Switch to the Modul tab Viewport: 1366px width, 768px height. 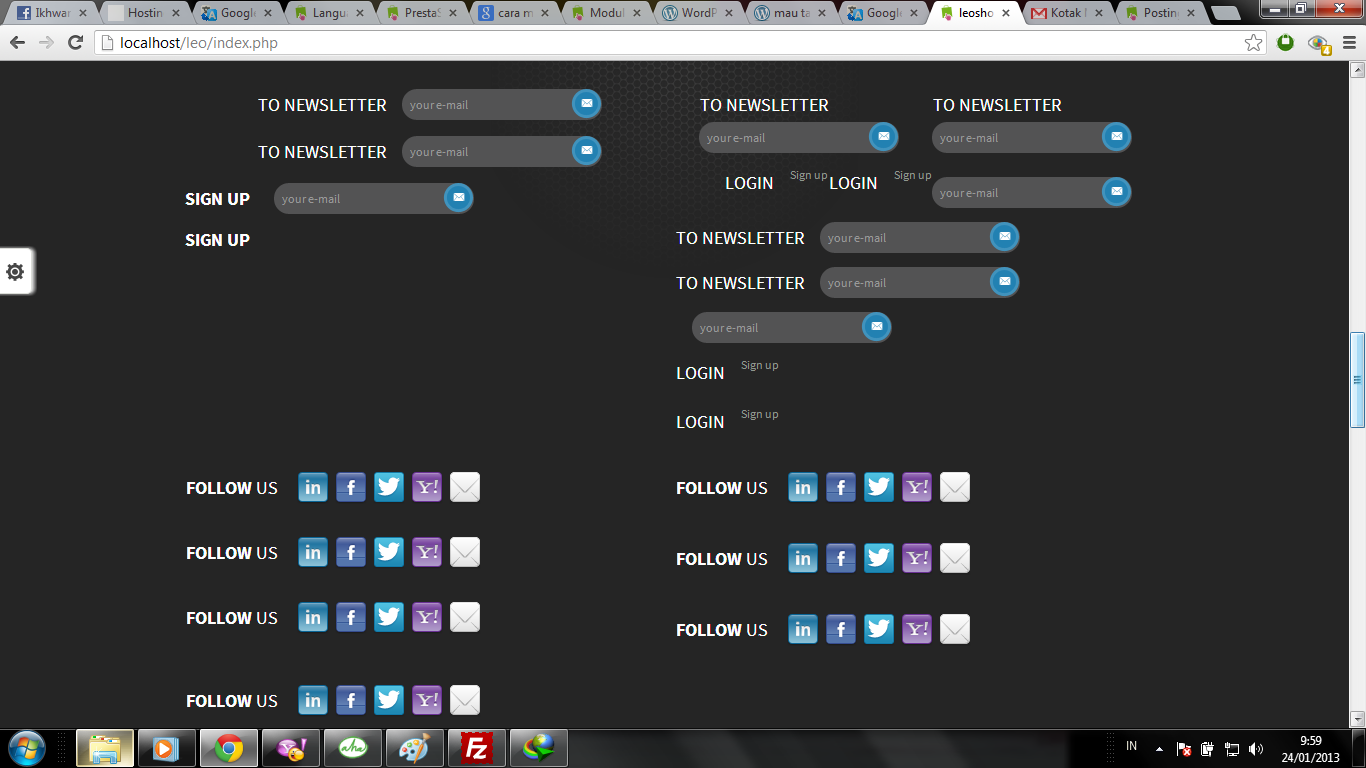click(x=607, y=13)
